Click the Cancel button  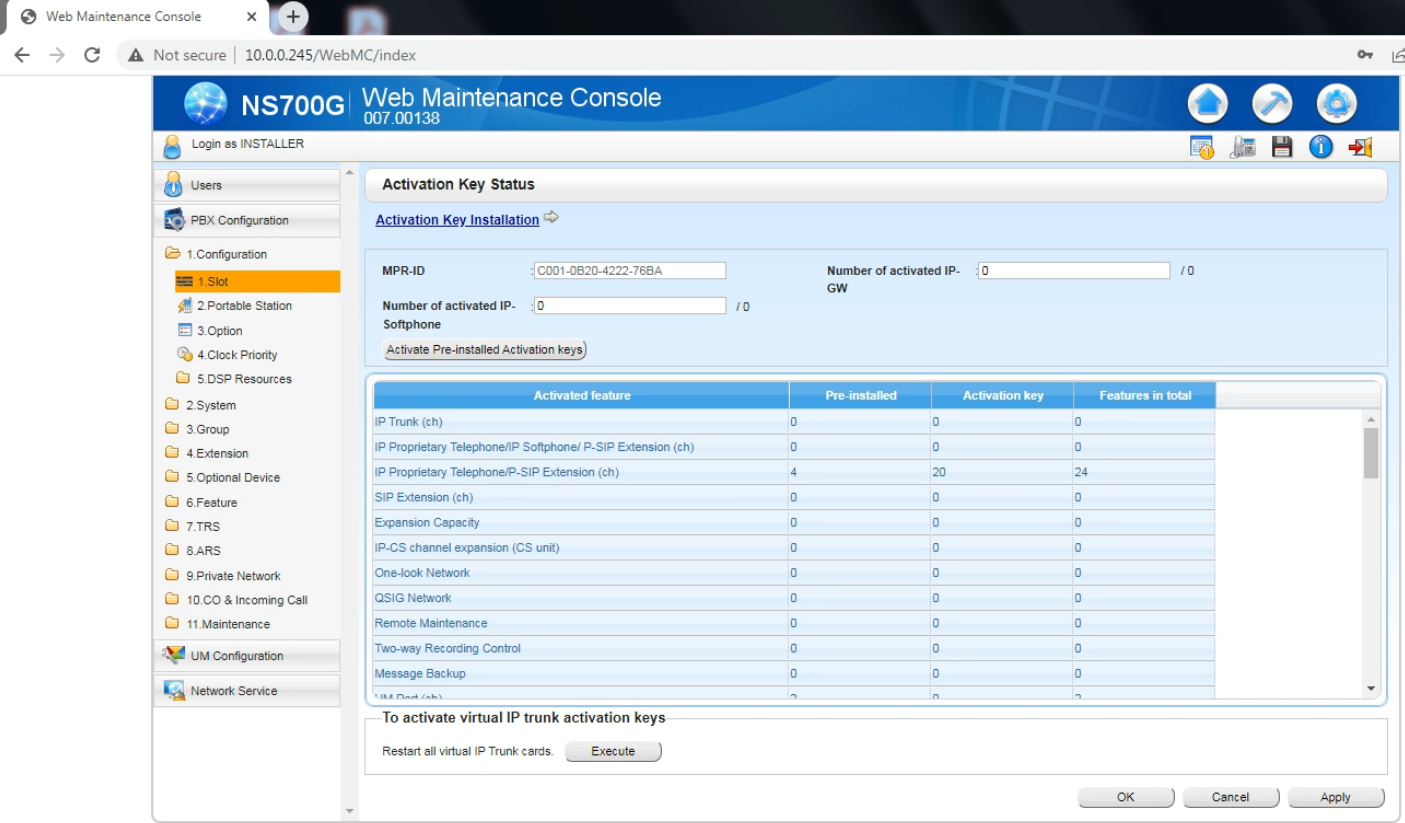tap(1231, 797)
